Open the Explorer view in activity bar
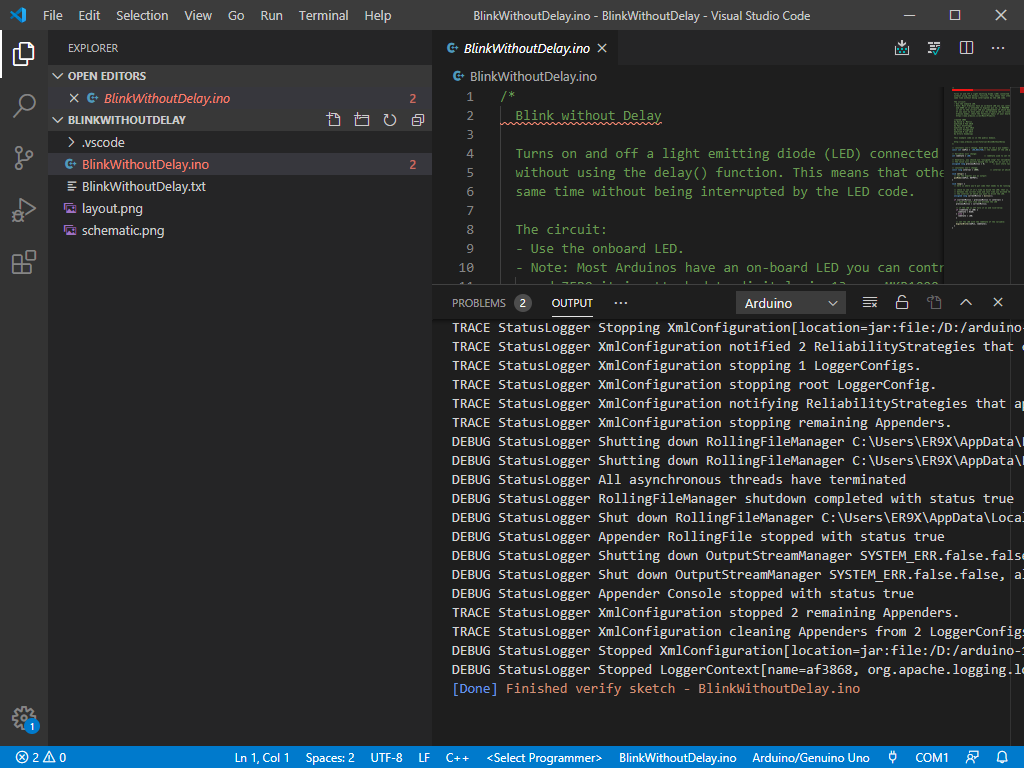The image size is (1024, 768). (24, 54)
